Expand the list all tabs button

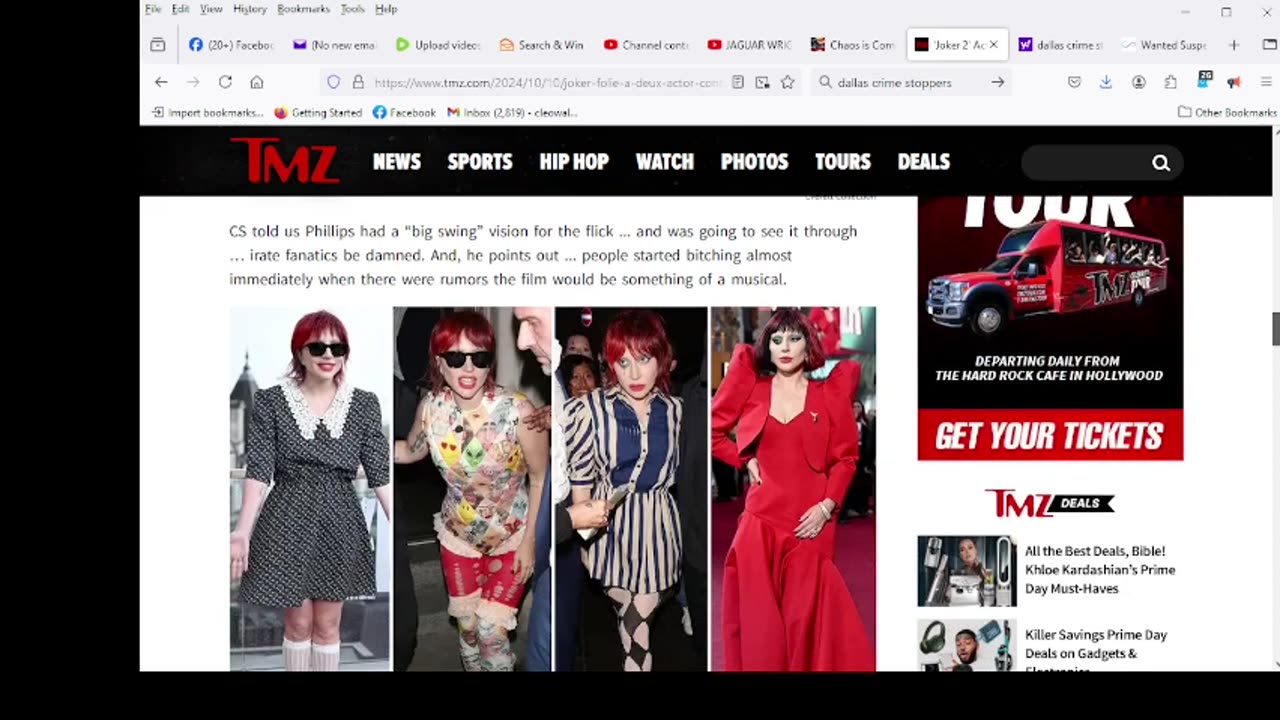coord(1269,45)
